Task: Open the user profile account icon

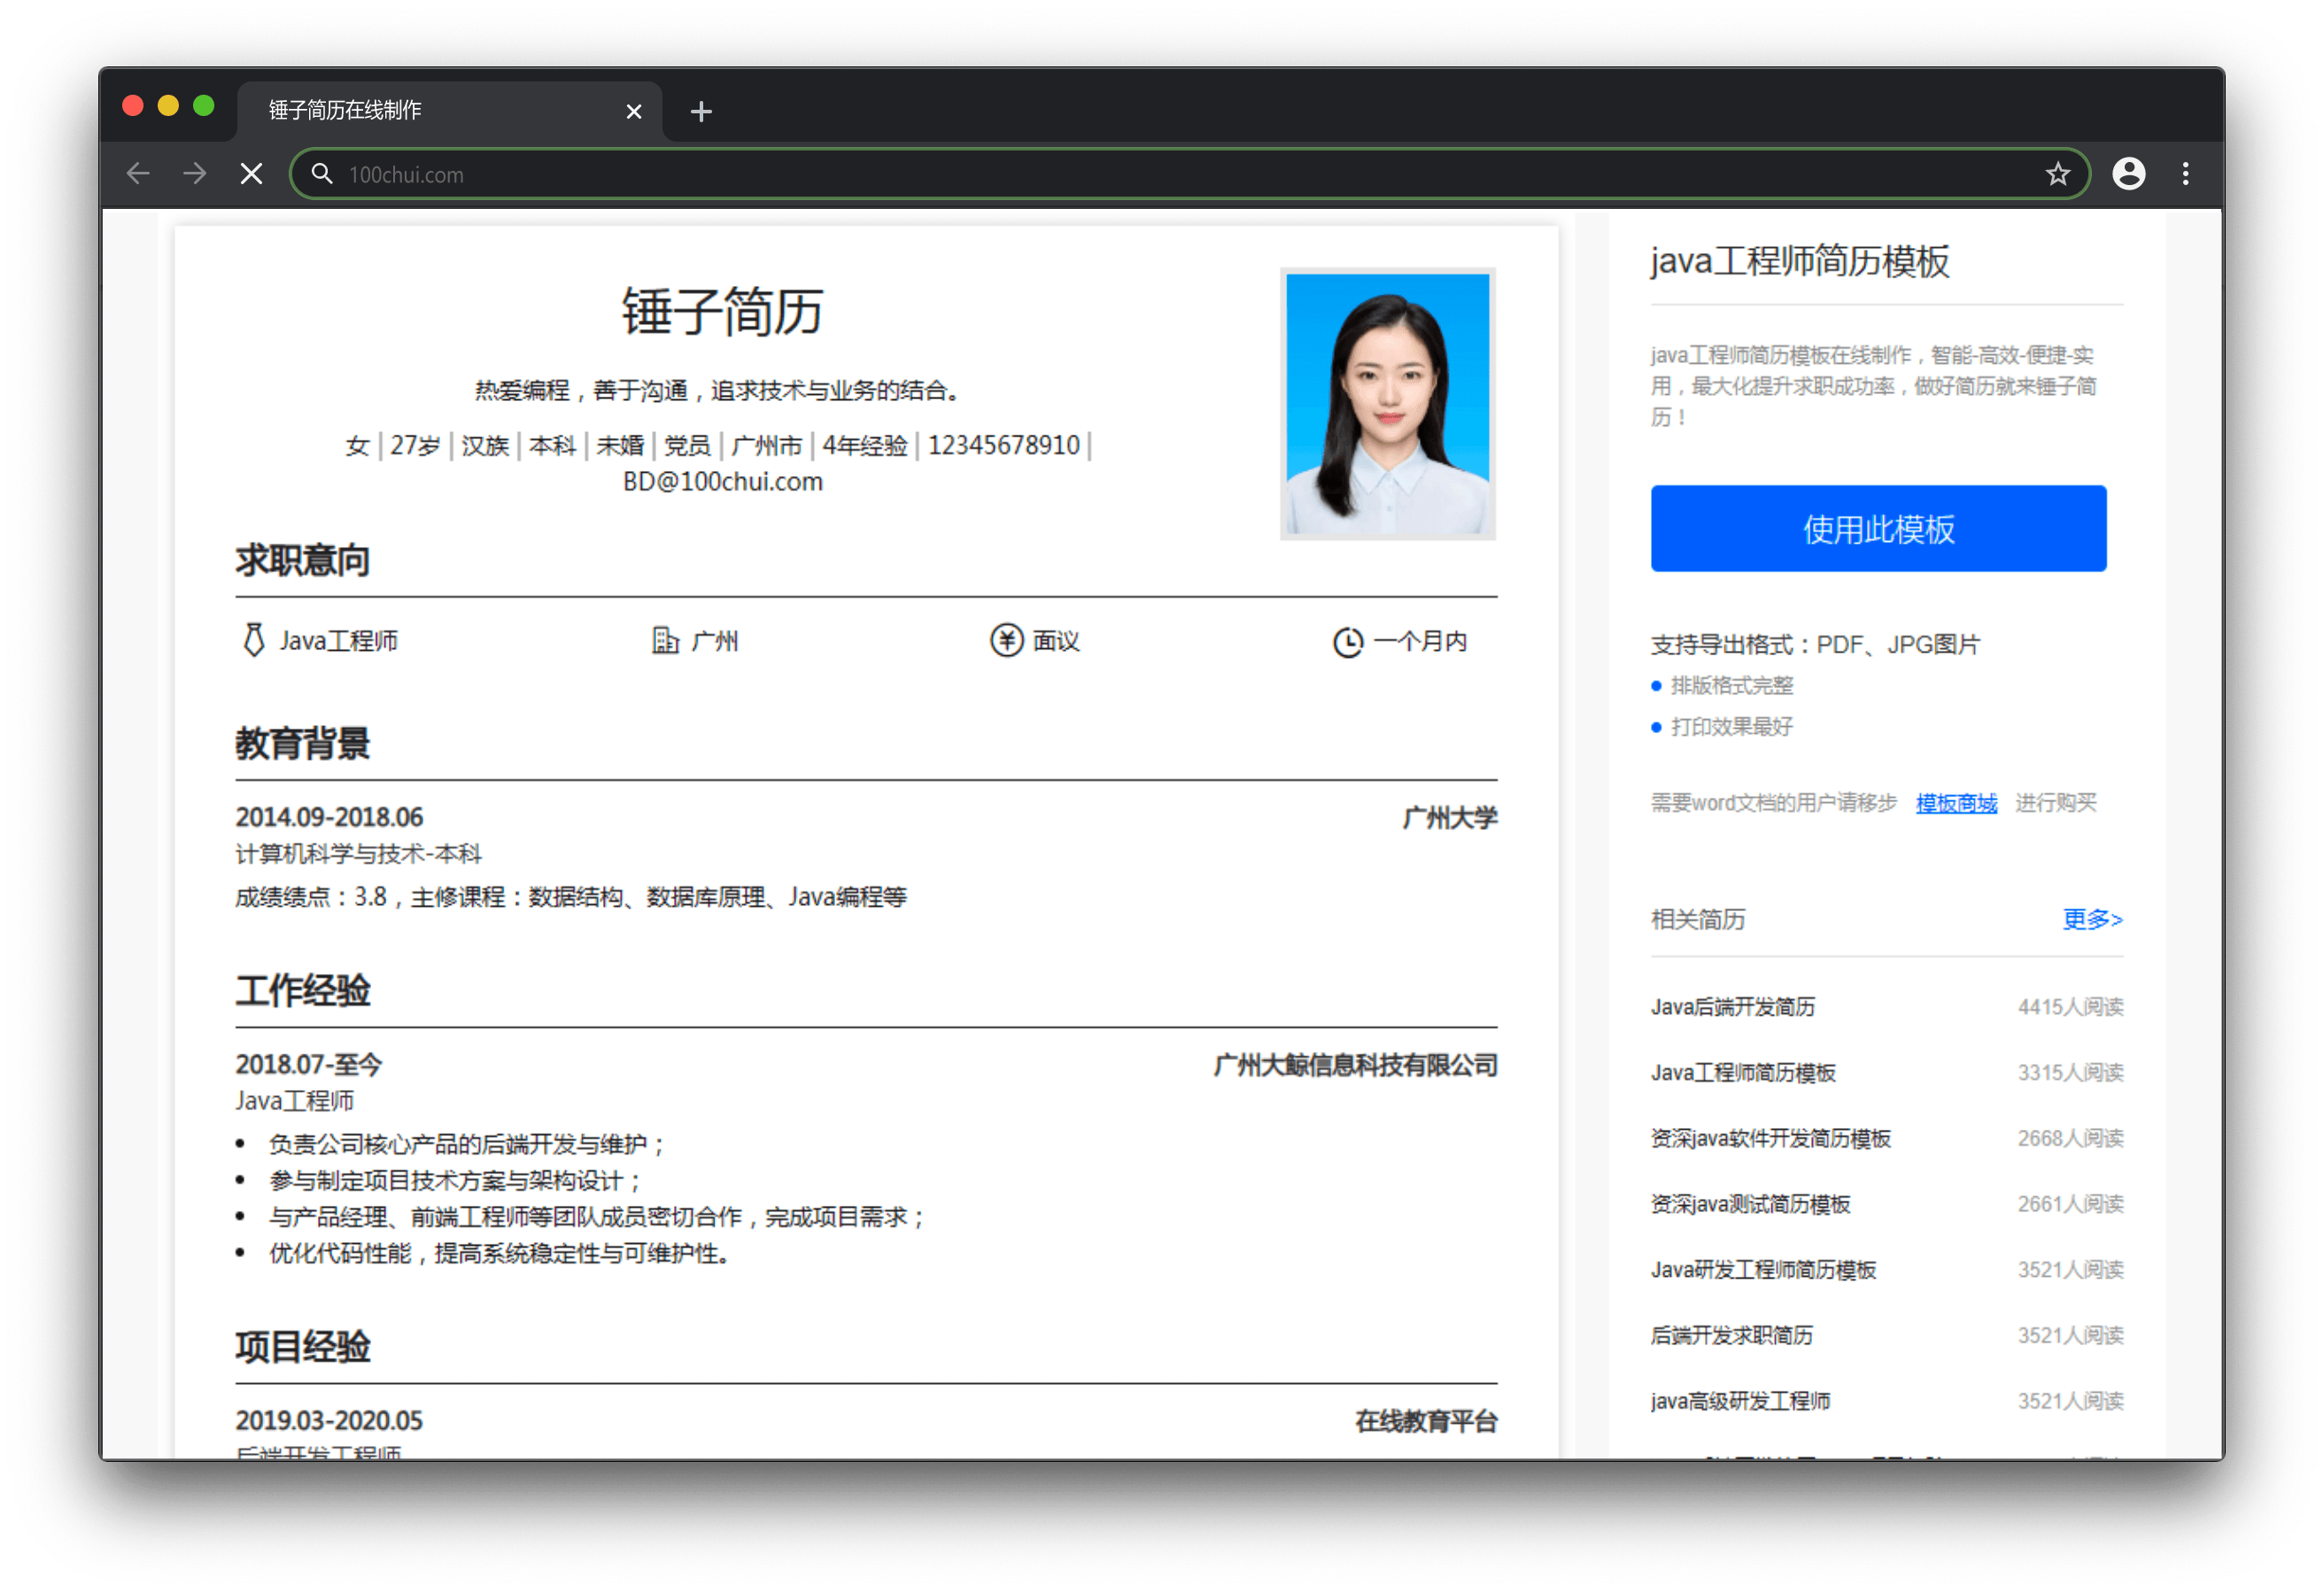Action: 2129,174
